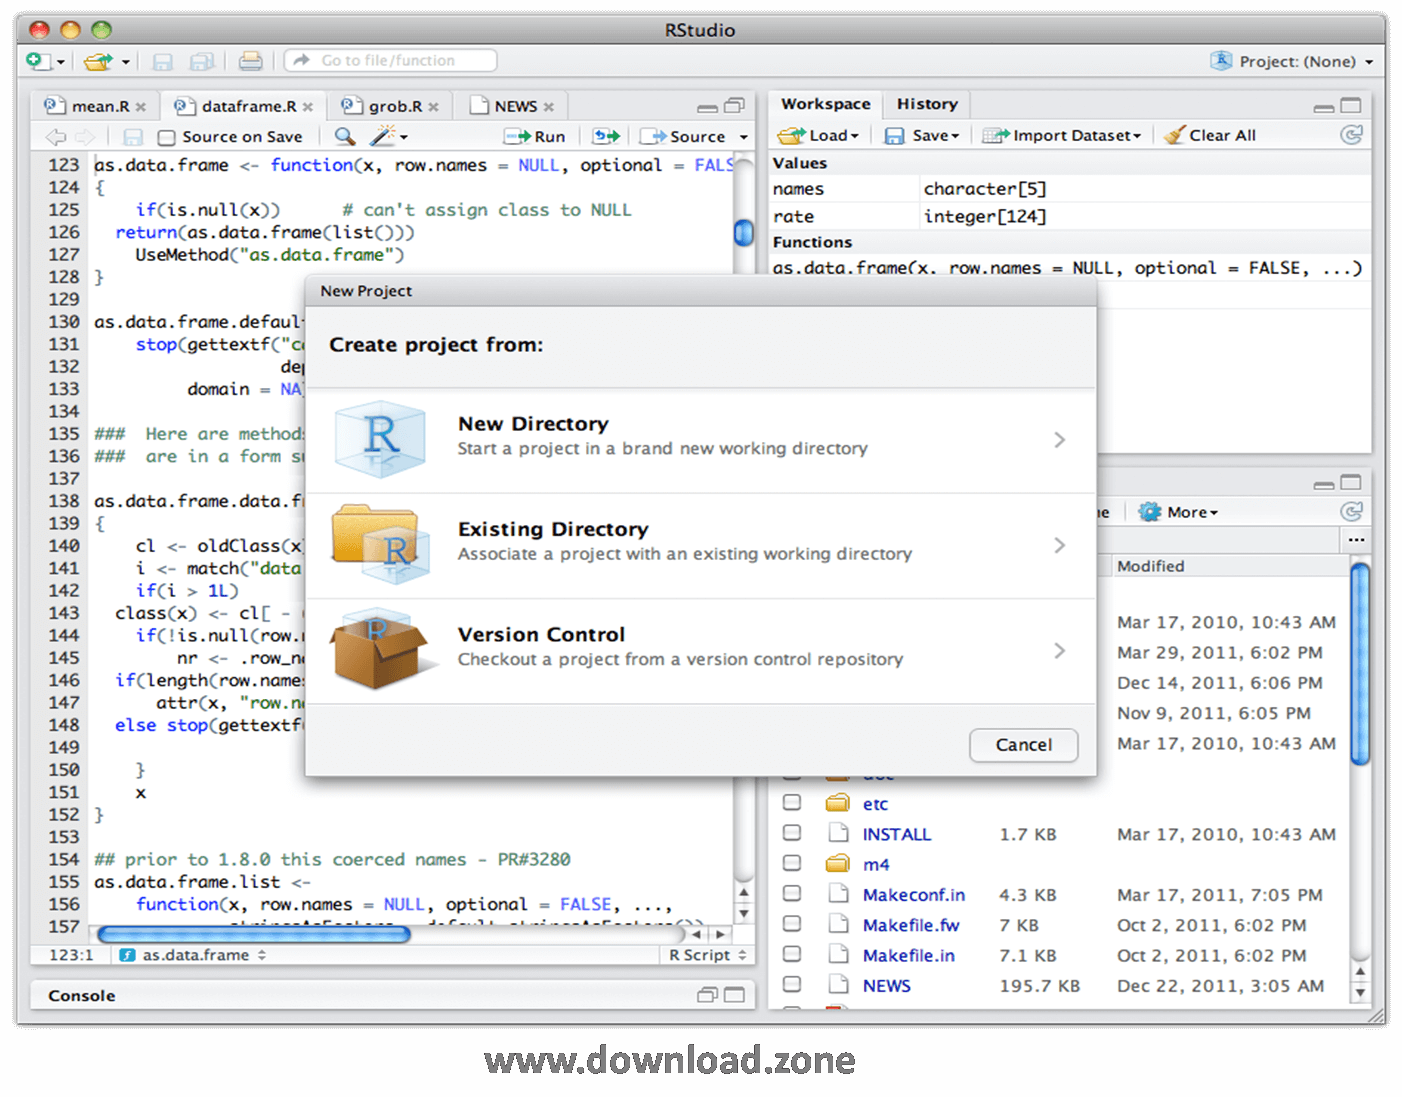Check the box next to m4 folder
This screenshot has width=1402, height=1097.
tap(792, 862)
